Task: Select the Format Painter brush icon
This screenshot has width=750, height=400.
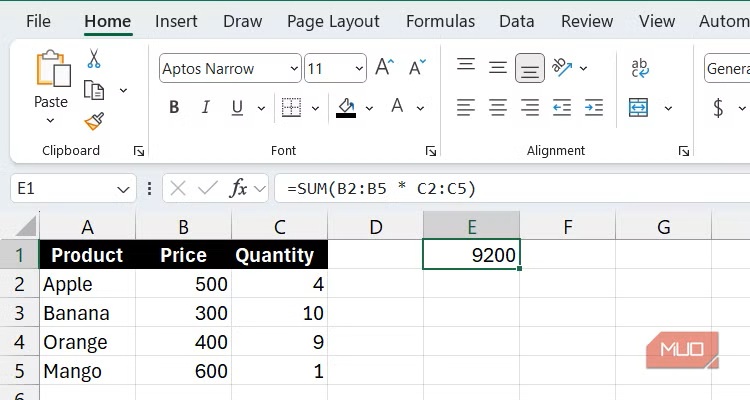Action: (94, 121)
